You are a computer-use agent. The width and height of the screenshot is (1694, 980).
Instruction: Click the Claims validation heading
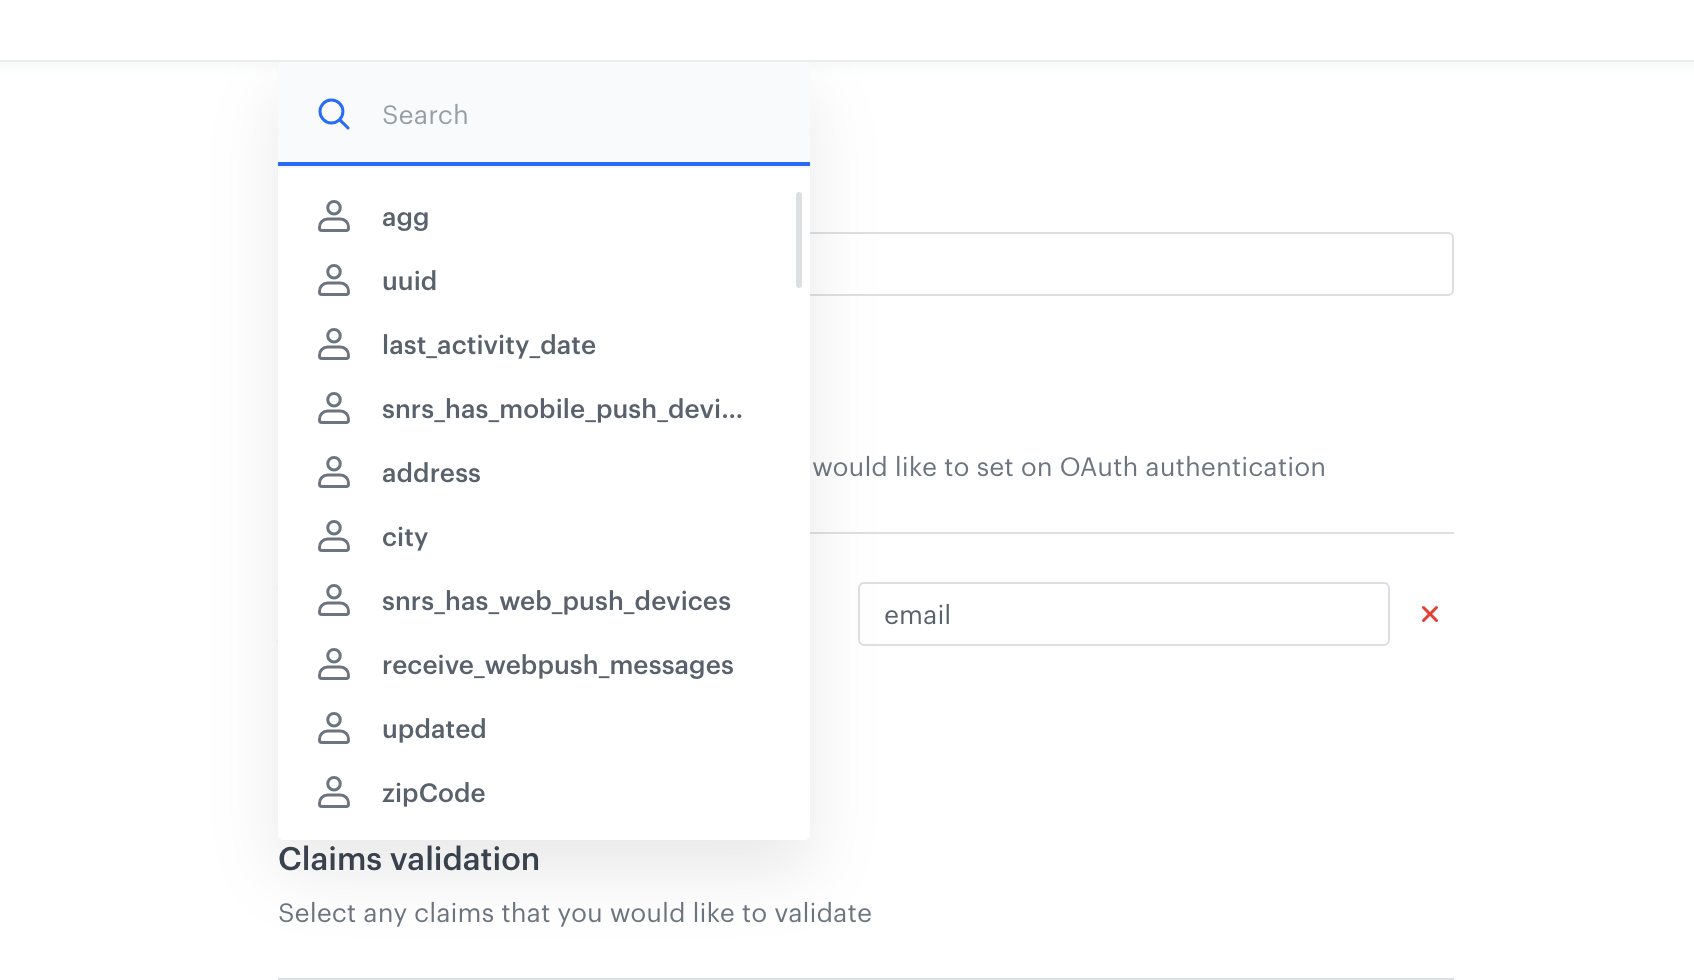409,859
